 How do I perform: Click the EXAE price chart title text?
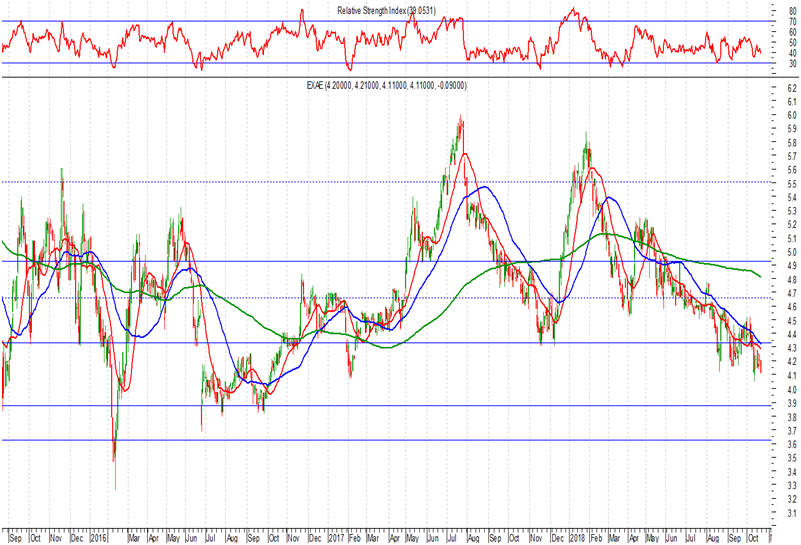[x=386, y=86]
